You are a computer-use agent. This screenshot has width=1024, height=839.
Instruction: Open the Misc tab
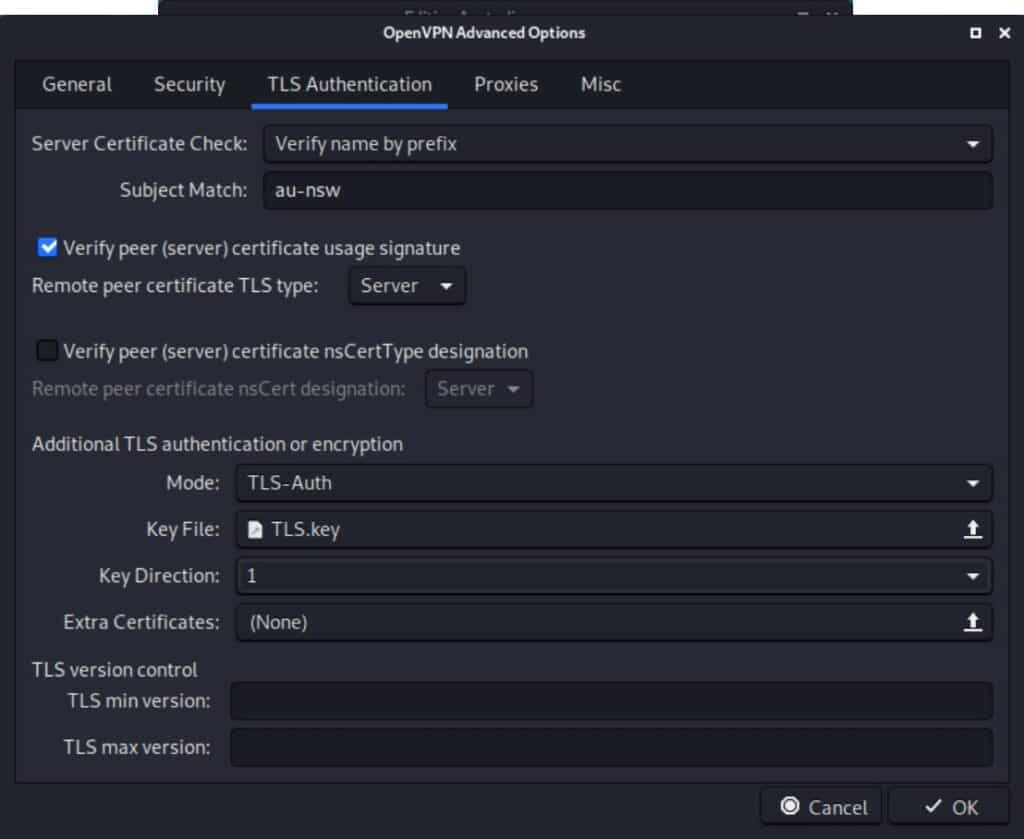click(601, 84)
